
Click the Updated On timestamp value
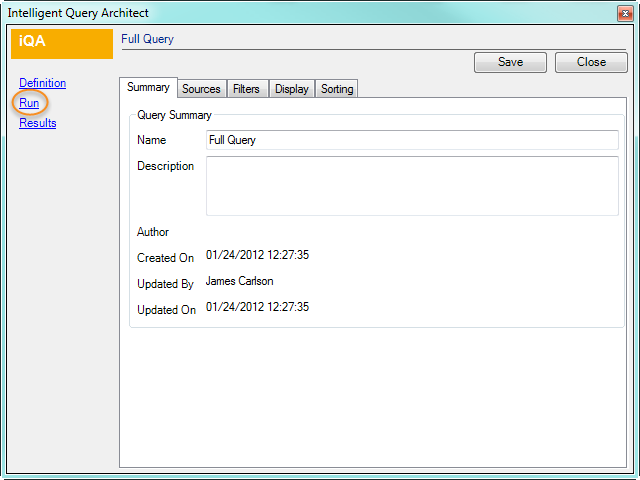(x=257, y=307)
